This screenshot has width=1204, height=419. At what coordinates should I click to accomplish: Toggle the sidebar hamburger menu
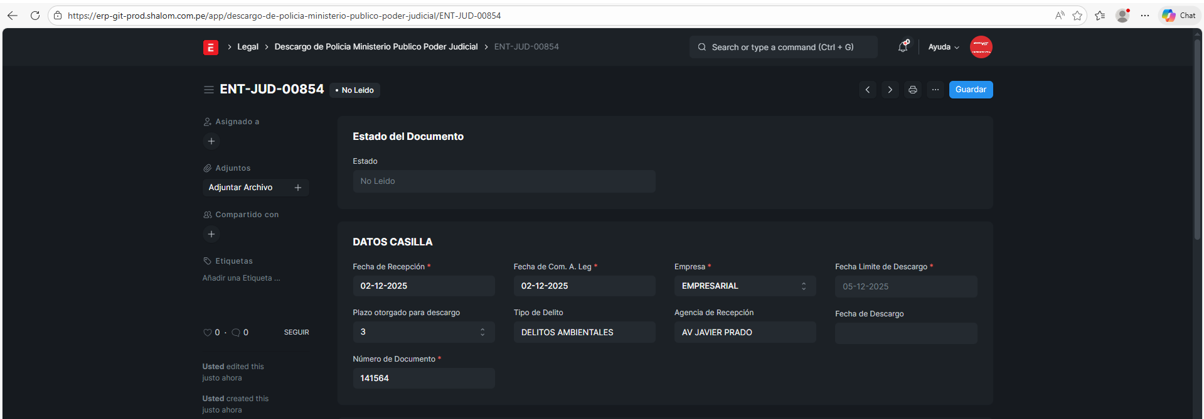[x=208, y=90]
